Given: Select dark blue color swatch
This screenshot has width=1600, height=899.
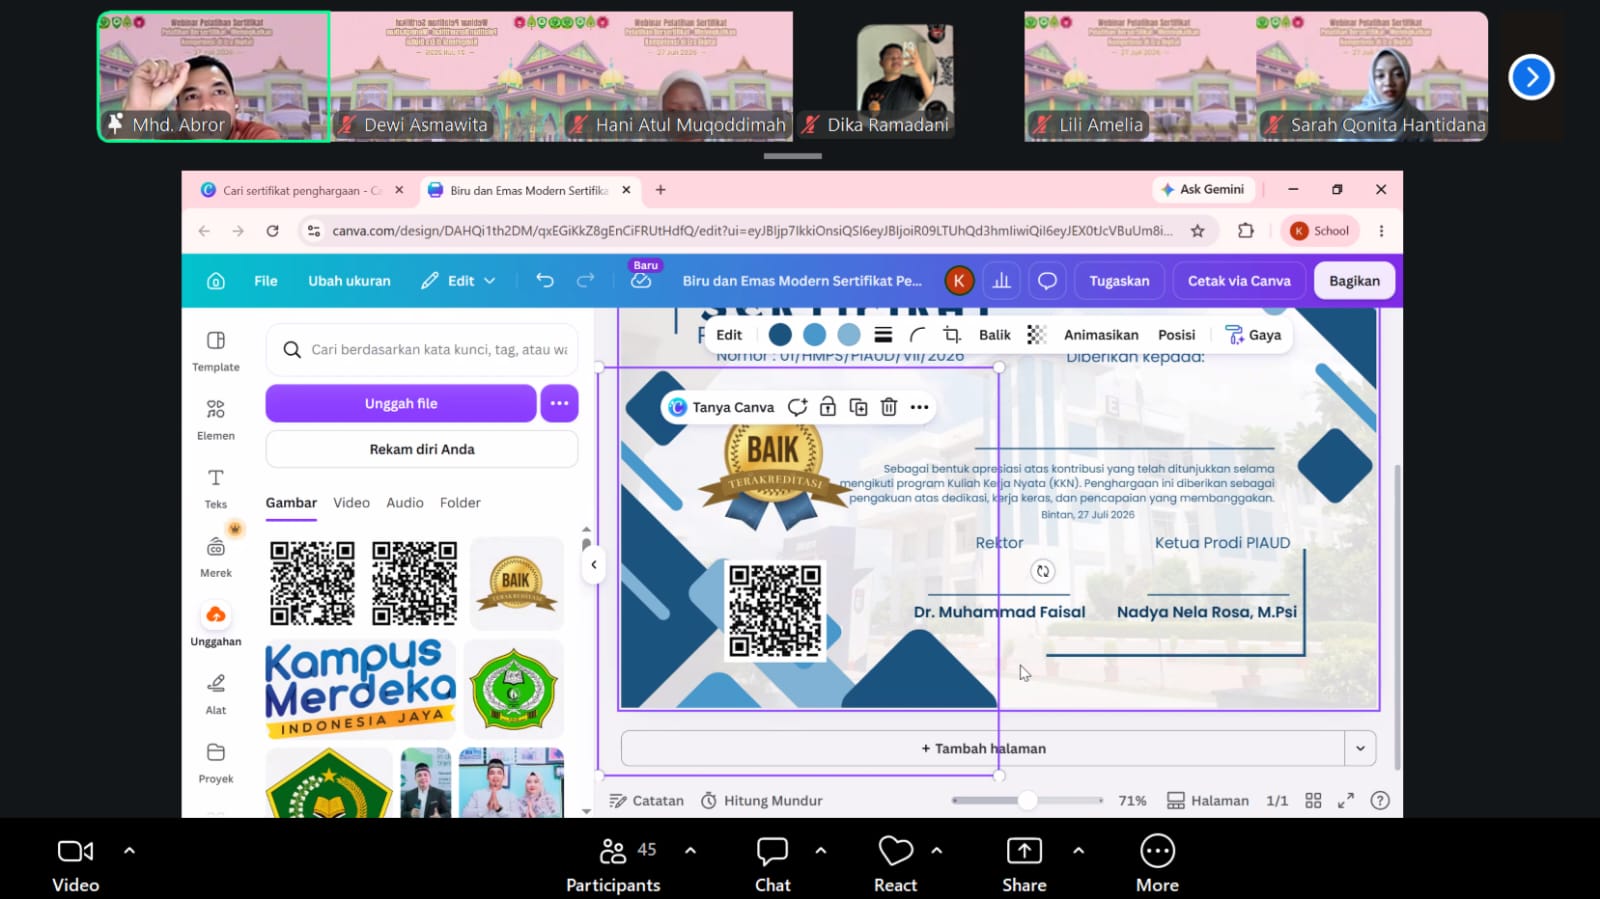Looking at the screenshot, I should 780,335.
